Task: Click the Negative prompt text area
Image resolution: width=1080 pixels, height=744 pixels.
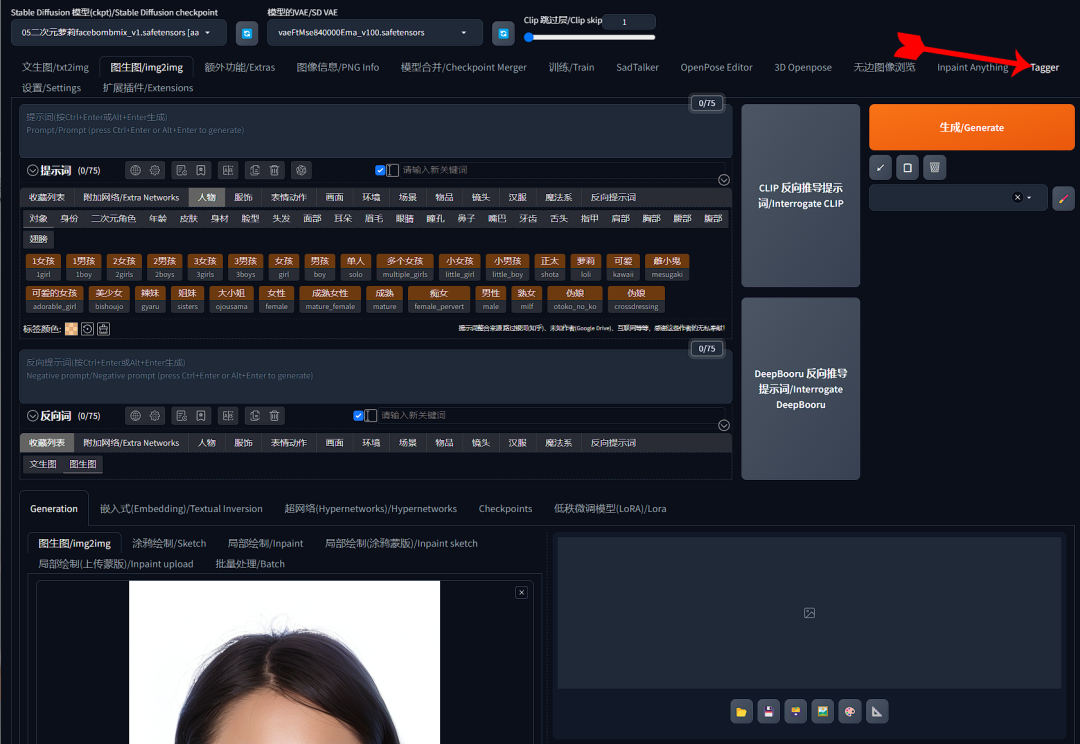Action: tap(375, 376)
